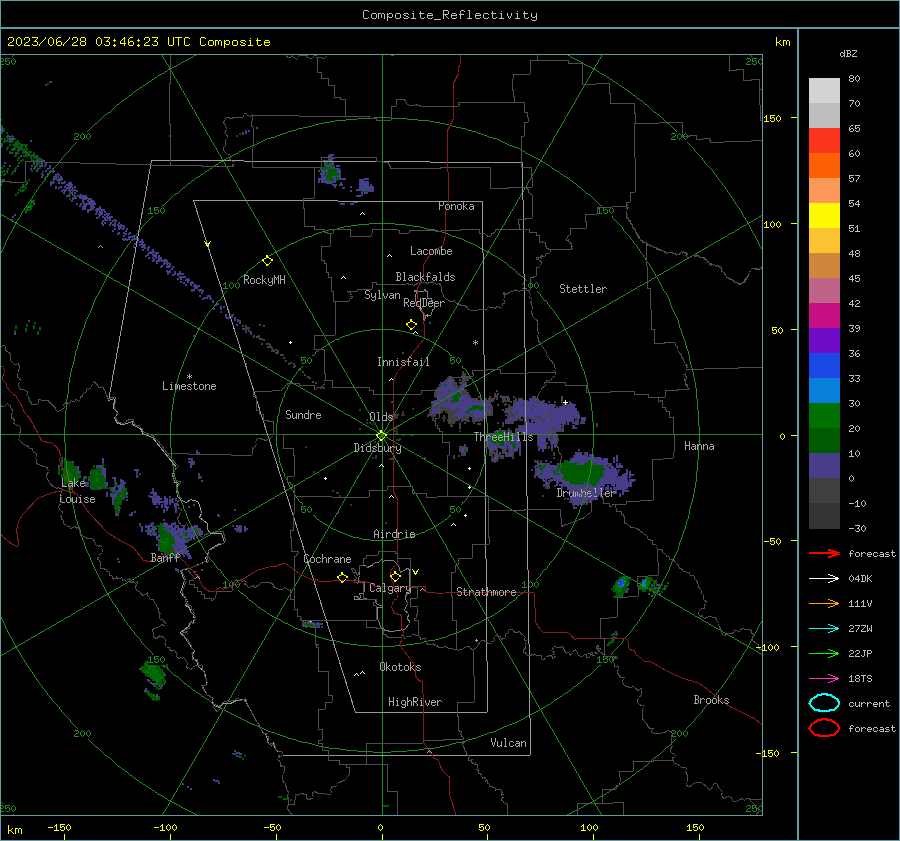
Task: Select the Sundre label
Action: tap(303, 414)
